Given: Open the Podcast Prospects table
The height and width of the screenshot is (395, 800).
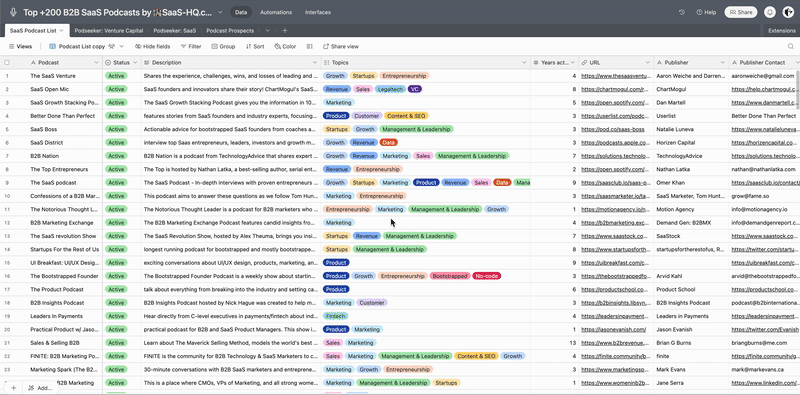Looking at the screenshot, I should click(x=230, y=31).
